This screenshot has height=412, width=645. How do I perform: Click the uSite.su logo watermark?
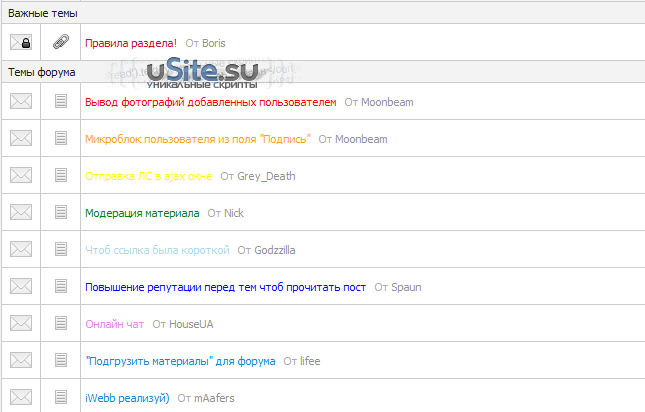(202, 73)
